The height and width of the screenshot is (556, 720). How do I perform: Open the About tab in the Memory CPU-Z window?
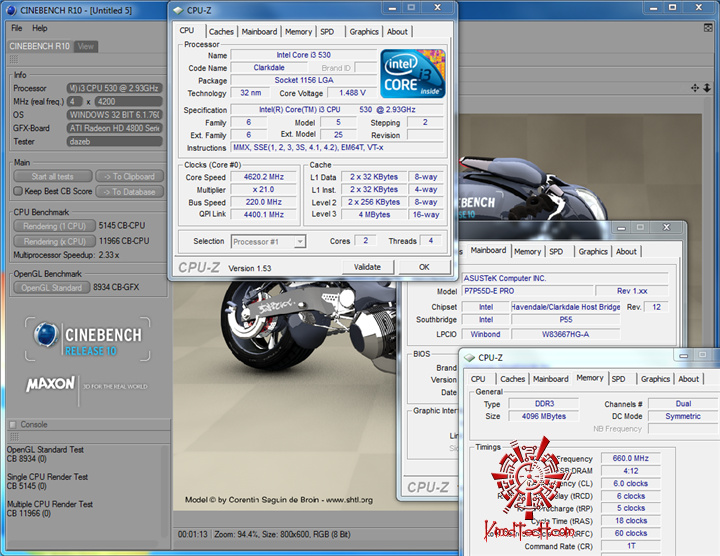pyautogui.click(x=688, y=379)
